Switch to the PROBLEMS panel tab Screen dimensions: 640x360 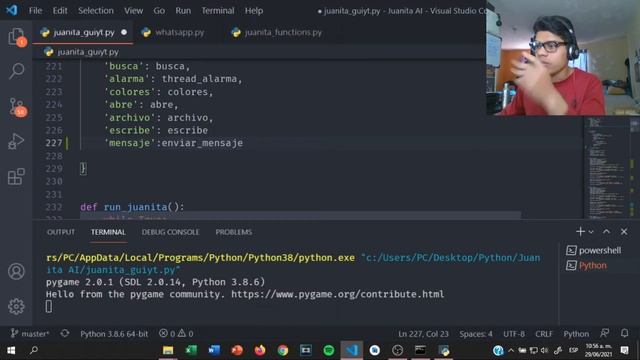coord(233,232)
